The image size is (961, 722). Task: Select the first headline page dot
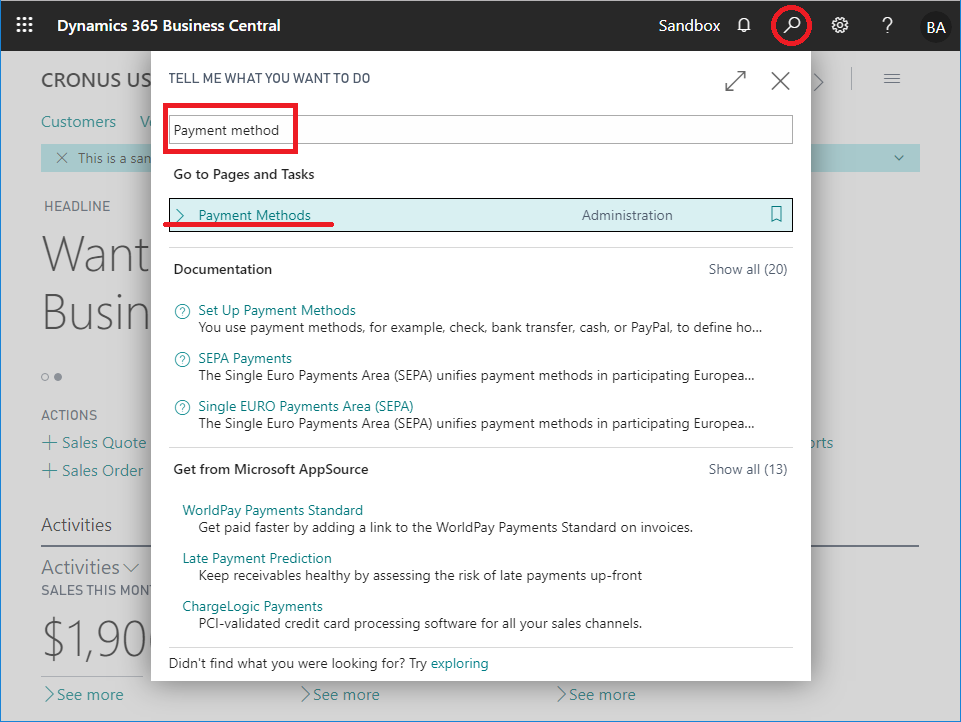pyautogui.click(x=45, y=377)
